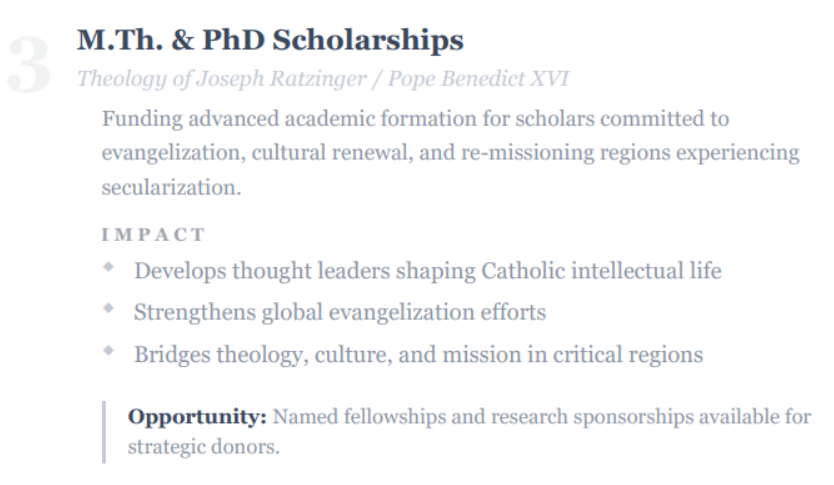The height and width of the screenshot is (485, 834).
Task: Click "Catholic intellectual life" in the first bullet
Action: pyautogui.click(x=601, y=271)
